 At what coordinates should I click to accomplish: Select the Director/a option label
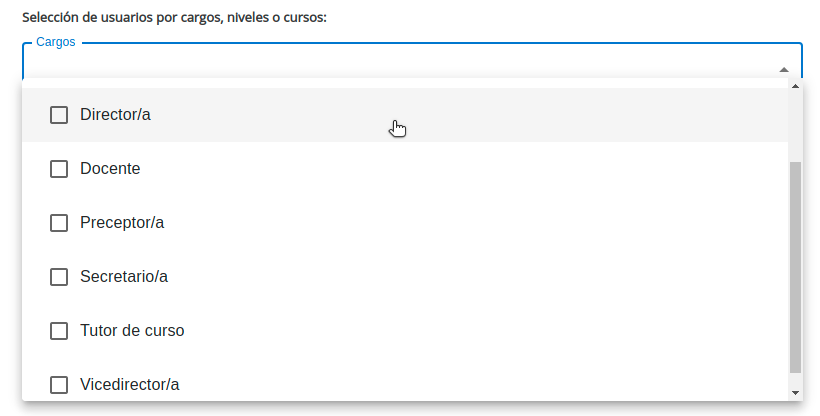click(115, 115)
